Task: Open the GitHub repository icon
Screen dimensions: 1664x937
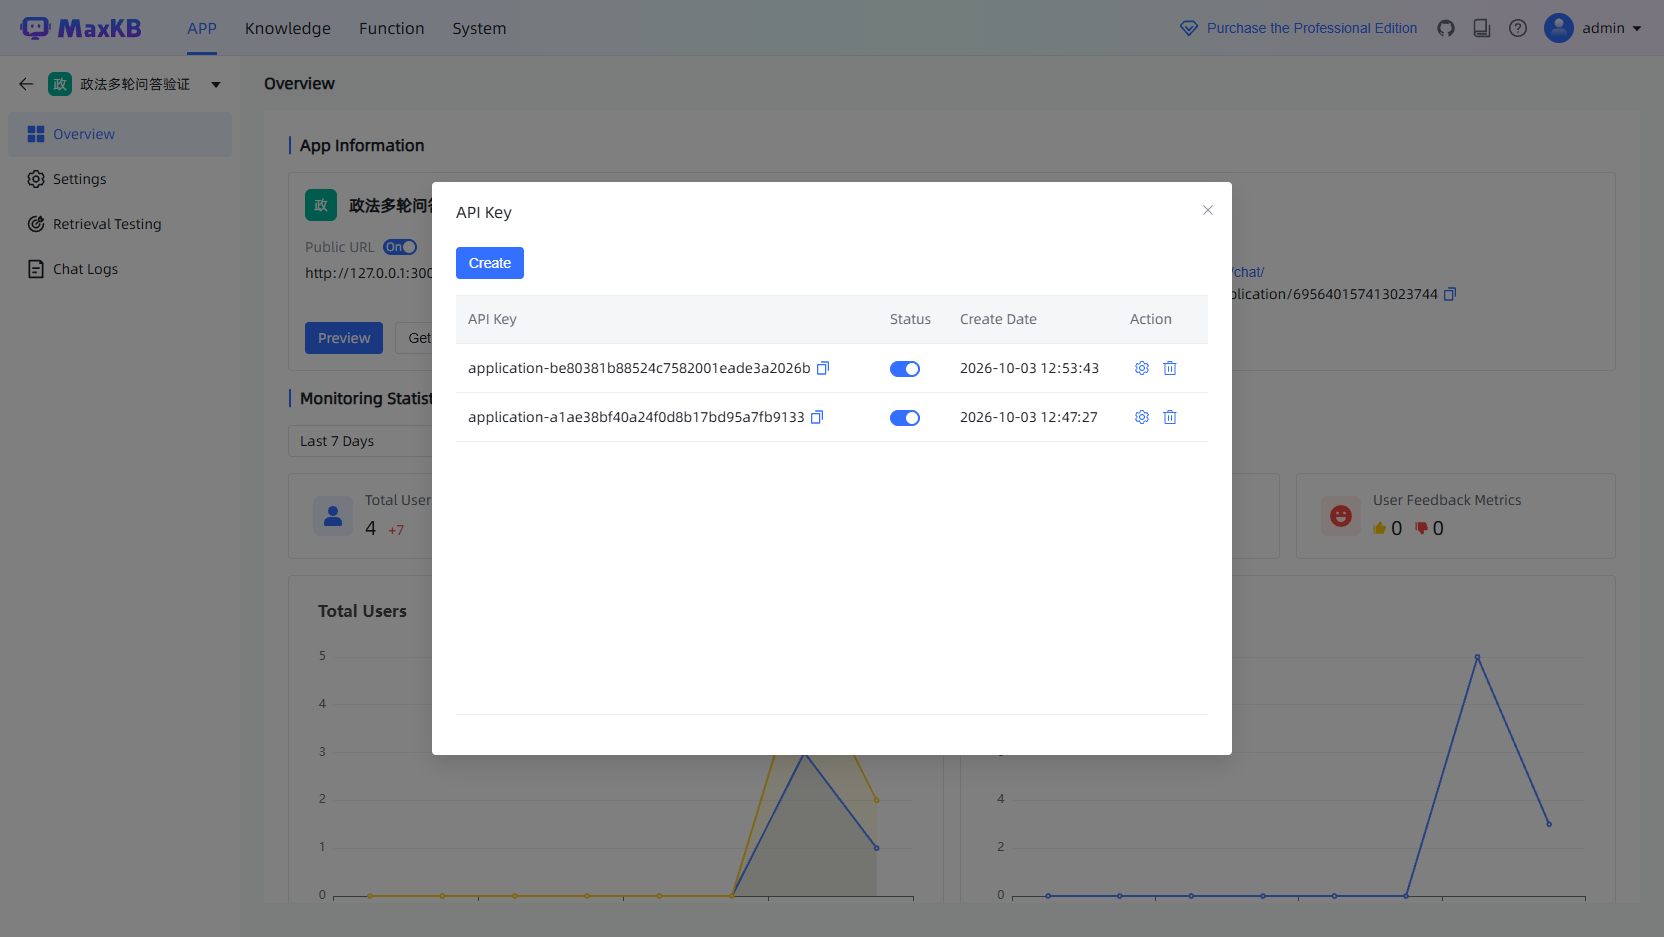Action: coord(1446,28)
